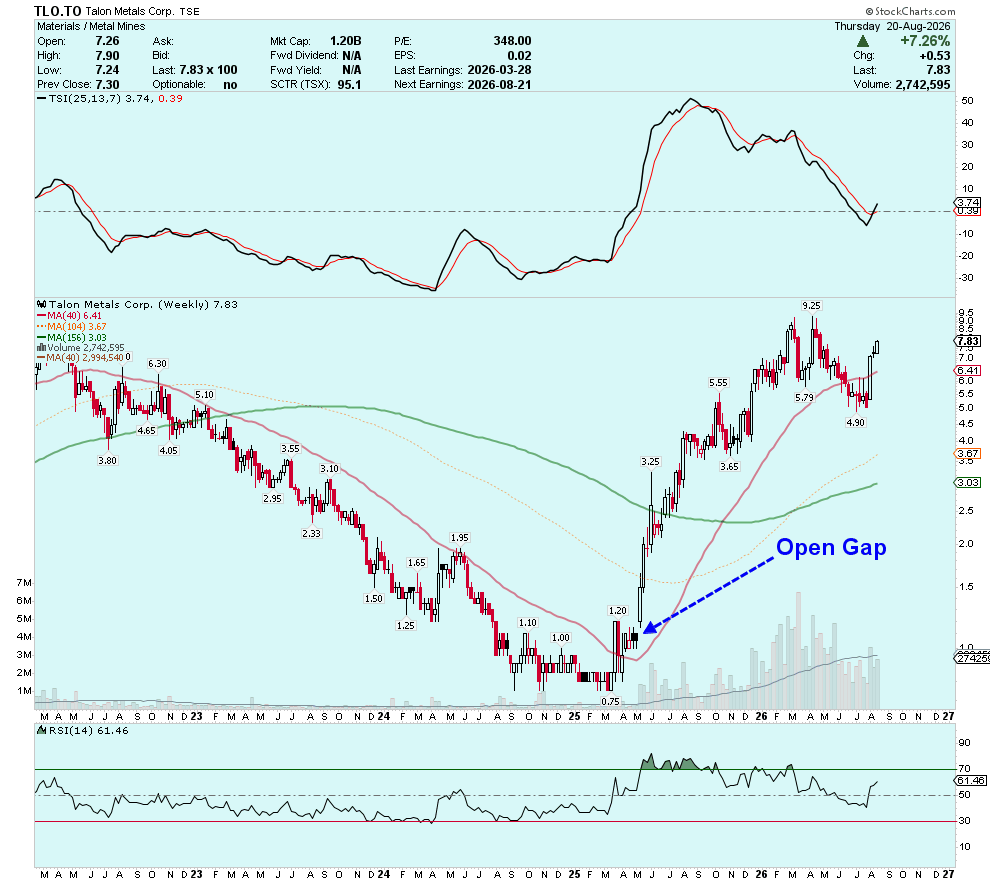Click the TLO.TO ticker symbol
Image resolution: width=990 pixels, height=883 pixels.
point(57,11)
